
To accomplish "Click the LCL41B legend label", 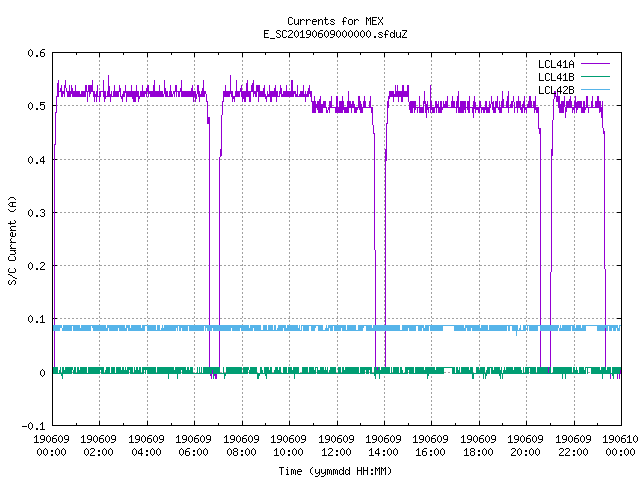I will [556, 77].
